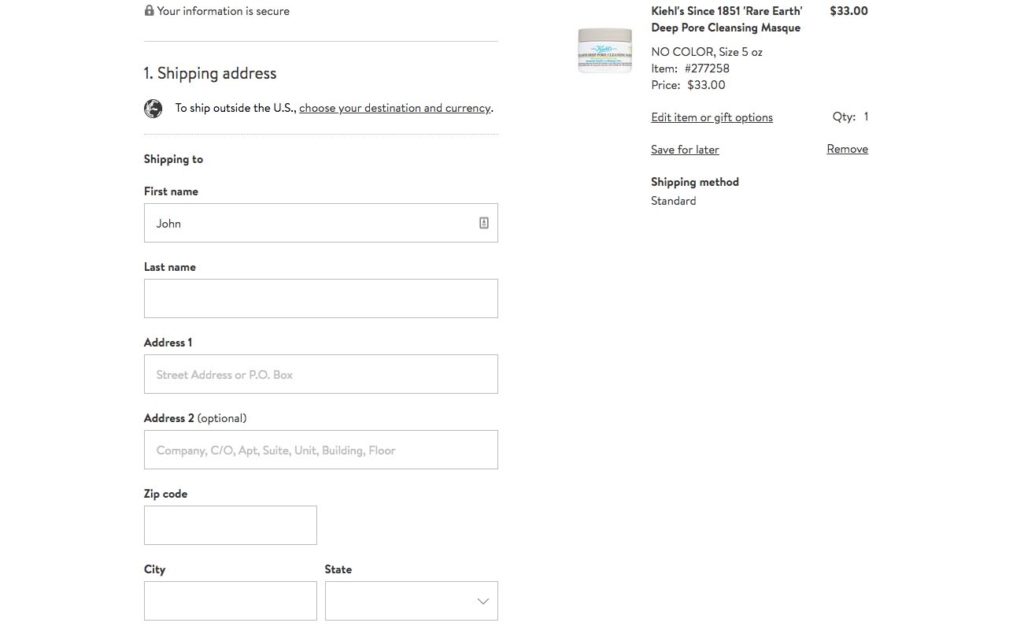Remove the Kiehl's masque from cart

click(x=847, y=149)
